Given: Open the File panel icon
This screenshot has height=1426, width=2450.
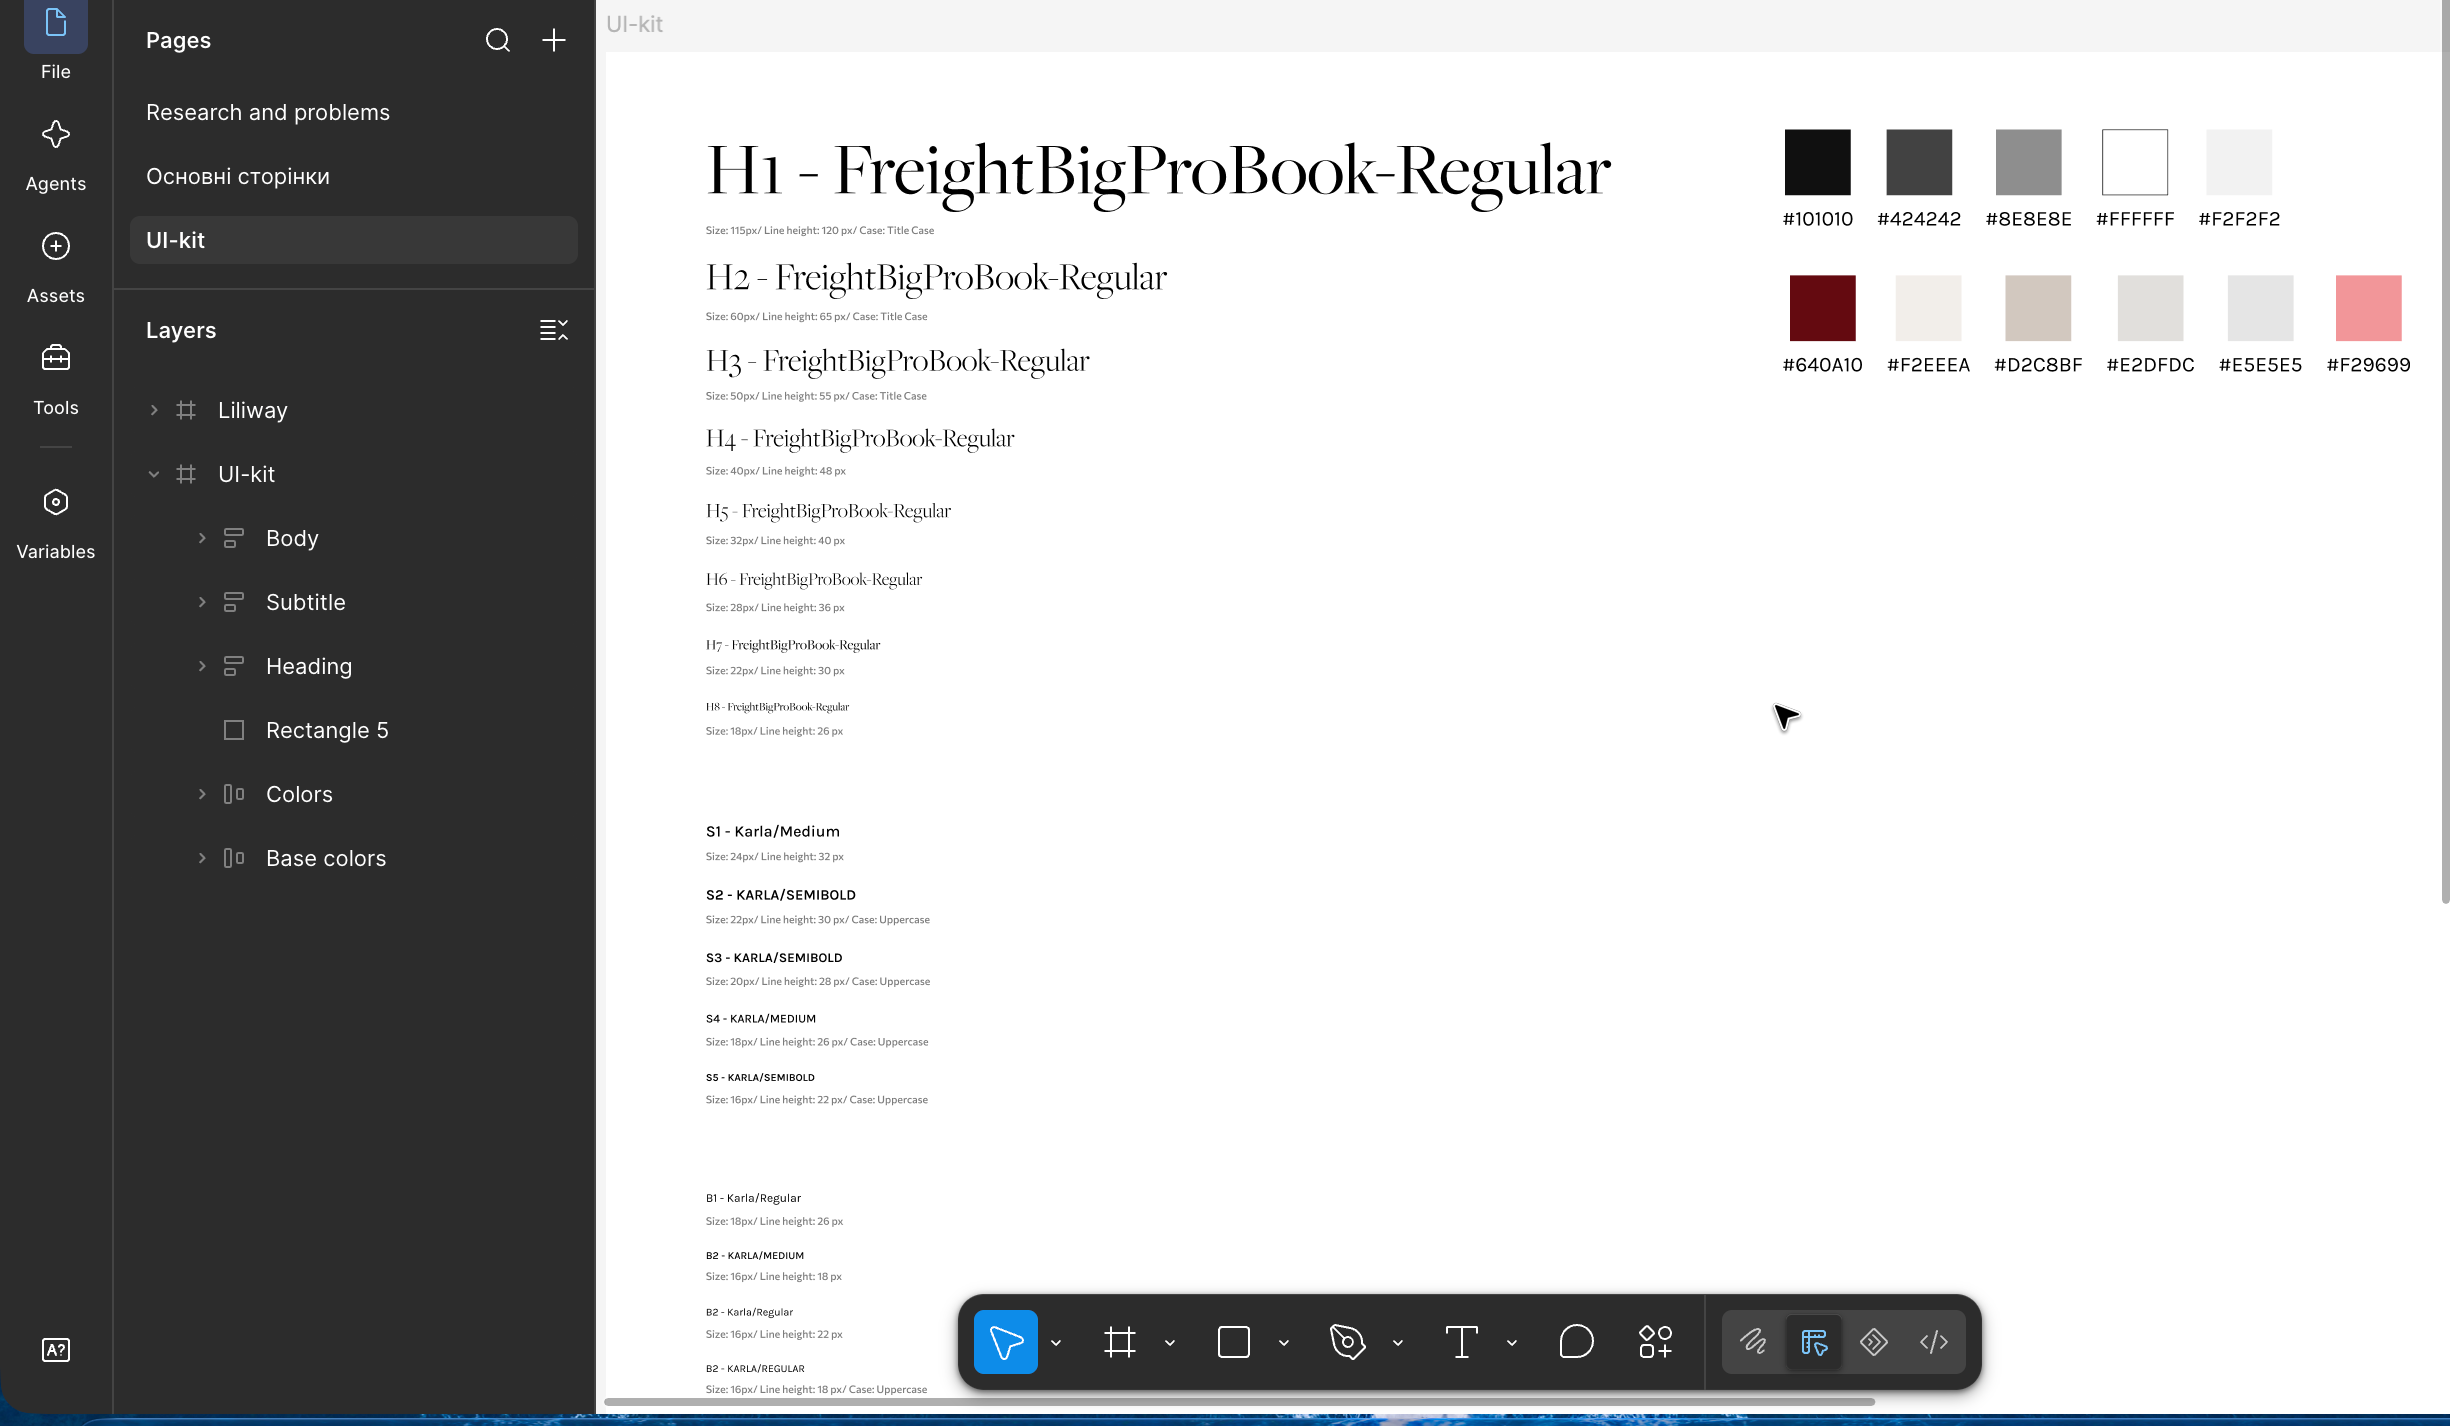Looking at the screenshot, I should (56, 24).
